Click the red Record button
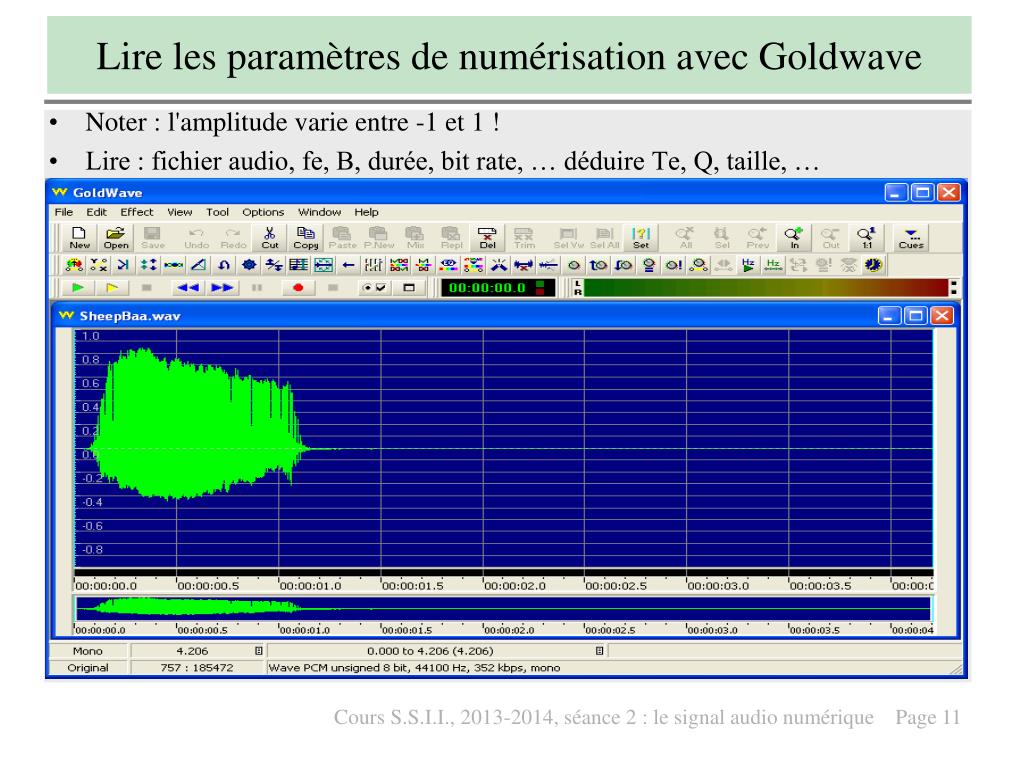The height and width of the screenshot is (768, 1024). tap(298, 287)
